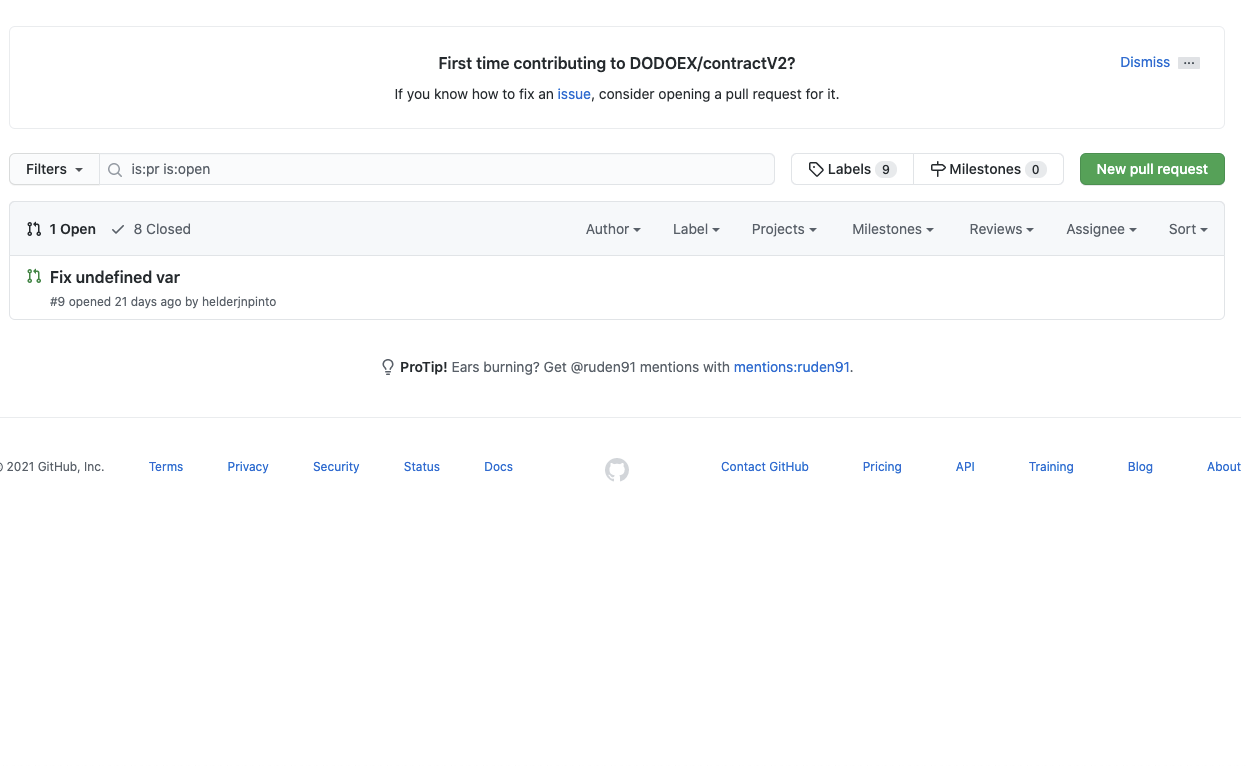Click the search magnifier icon in the filter box

point(115,170)
